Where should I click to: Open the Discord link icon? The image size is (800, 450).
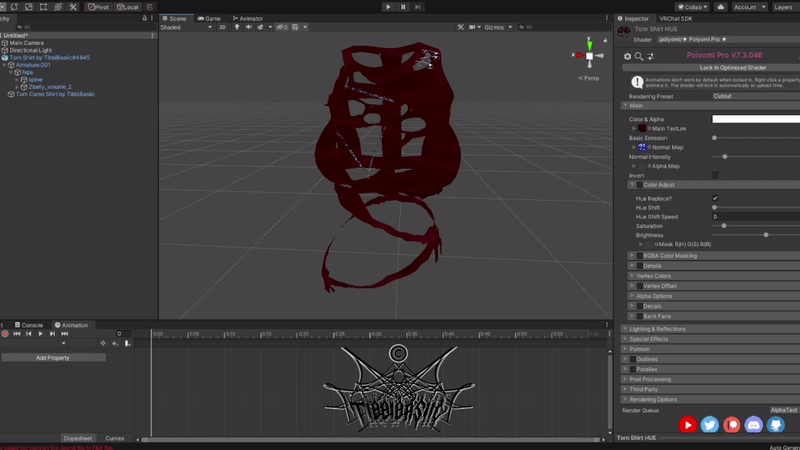pos(754,425)
